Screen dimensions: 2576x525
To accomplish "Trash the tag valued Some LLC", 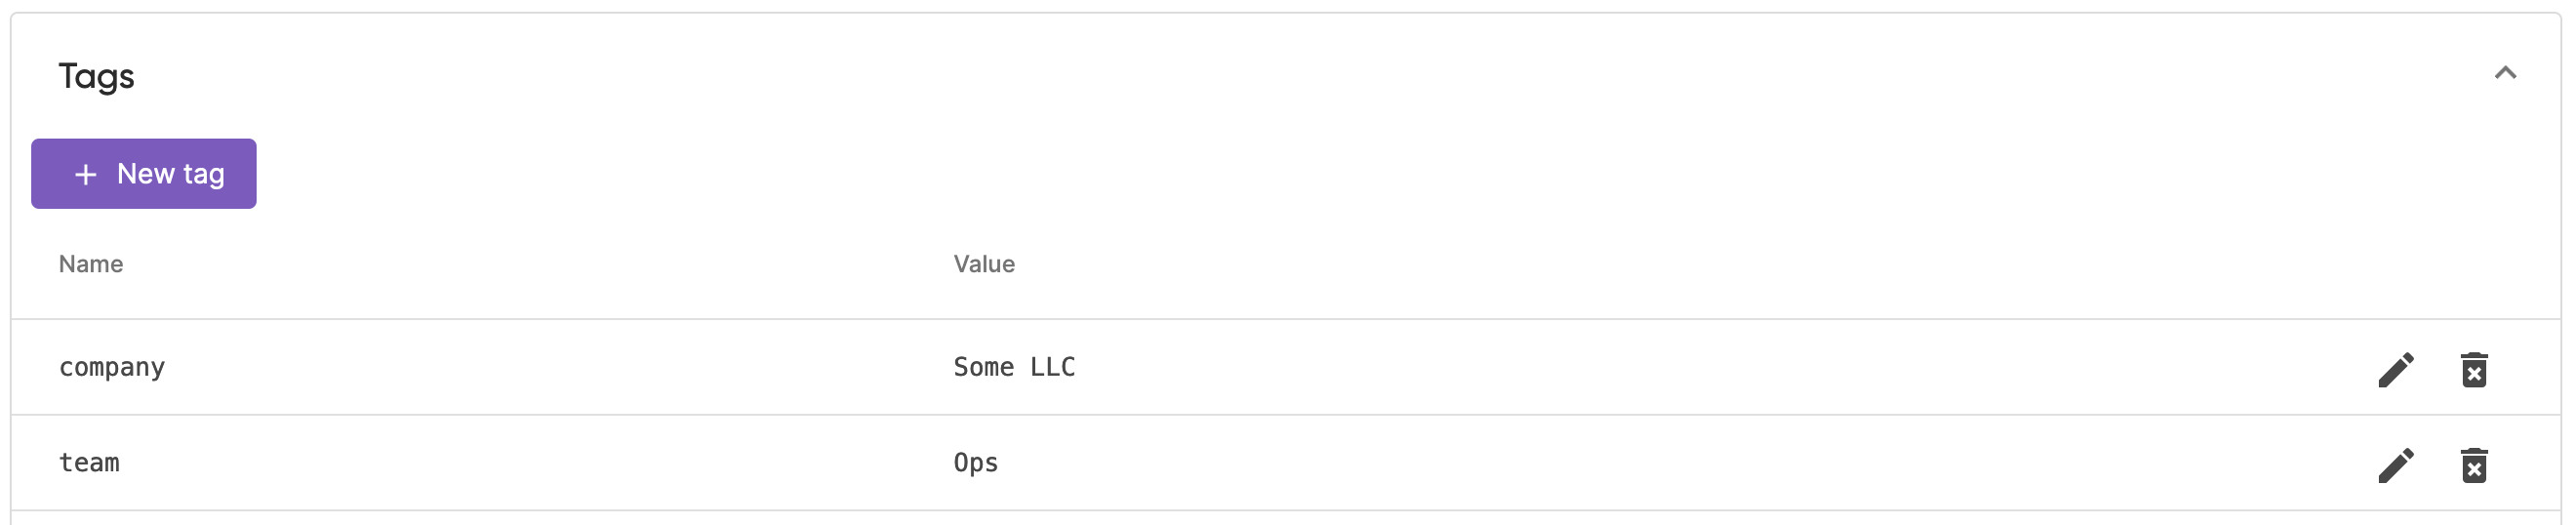I will (2474, 370).
